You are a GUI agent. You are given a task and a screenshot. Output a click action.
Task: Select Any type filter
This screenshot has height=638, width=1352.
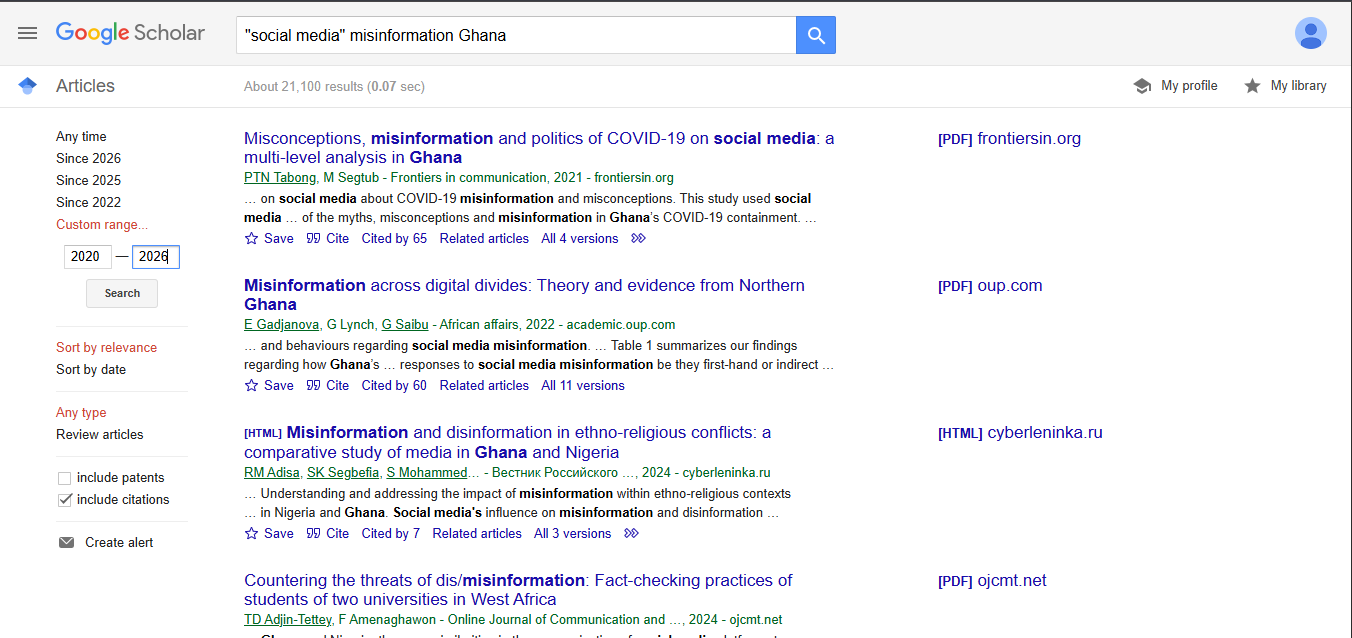(x=81, y=412)
